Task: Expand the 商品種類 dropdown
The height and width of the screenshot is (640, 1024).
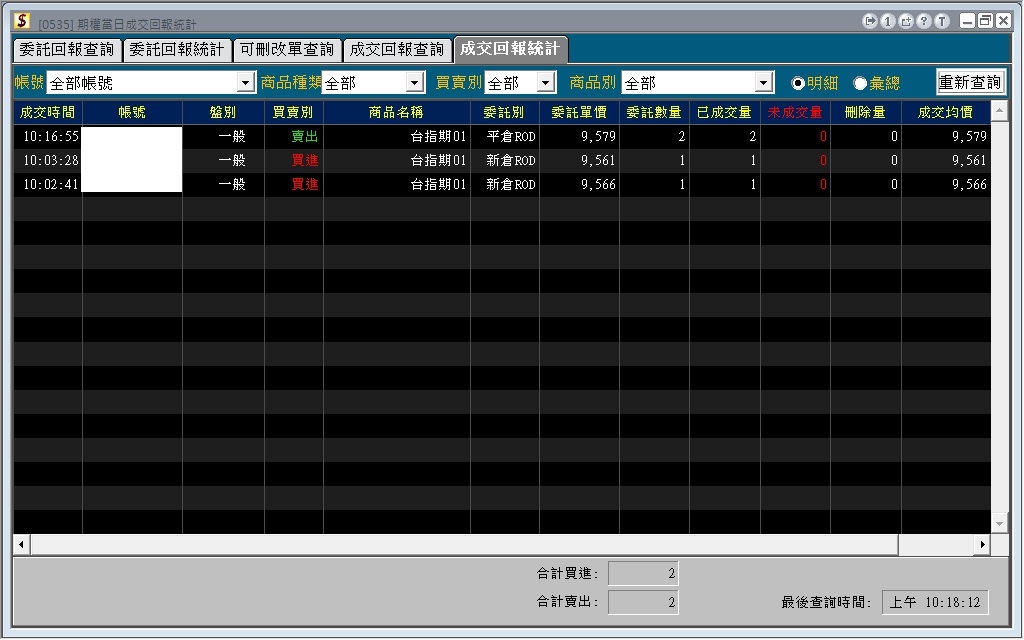Action: (x=415, y=83)
